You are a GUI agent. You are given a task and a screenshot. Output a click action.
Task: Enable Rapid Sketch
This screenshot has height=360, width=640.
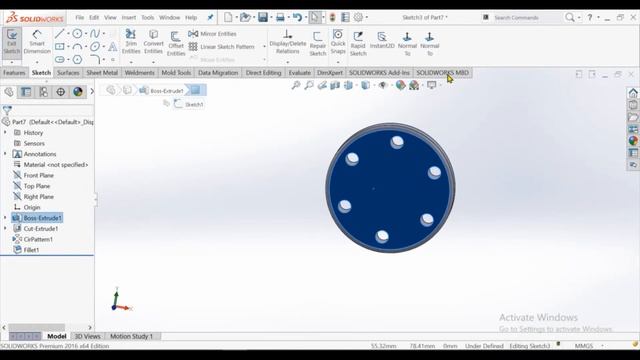(358, 43)
